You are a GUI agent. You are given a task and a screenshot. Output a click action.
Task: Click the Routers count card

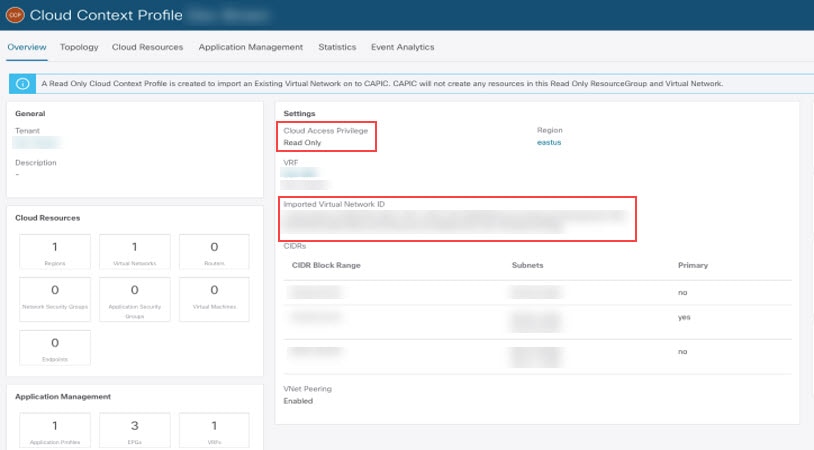pyautogui.click(x=214, y=252)
